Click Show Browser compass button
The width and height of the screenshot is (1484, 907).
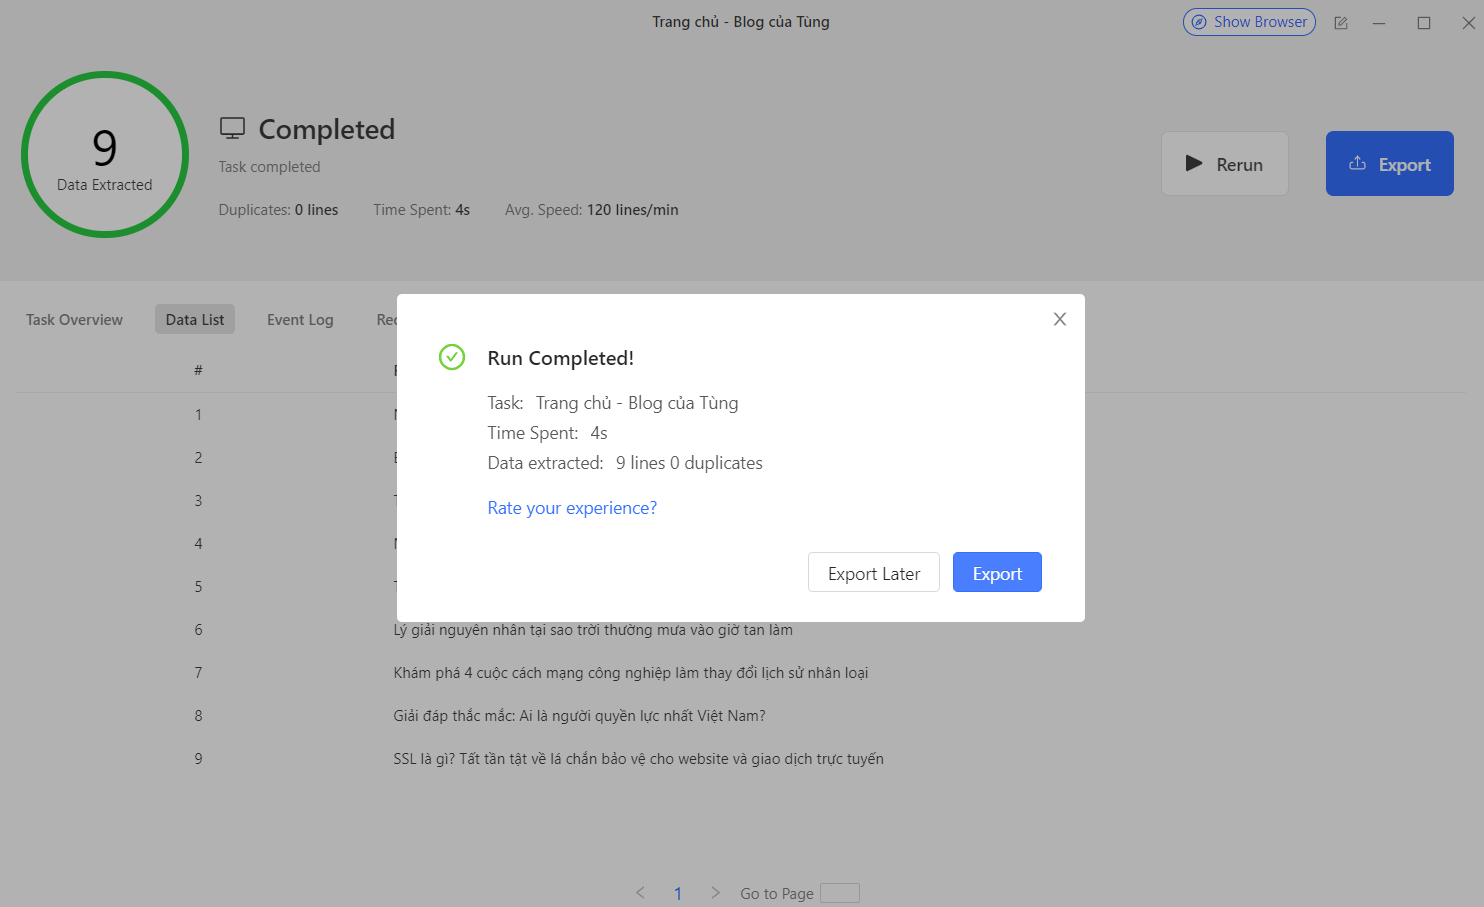[1248, 22]
